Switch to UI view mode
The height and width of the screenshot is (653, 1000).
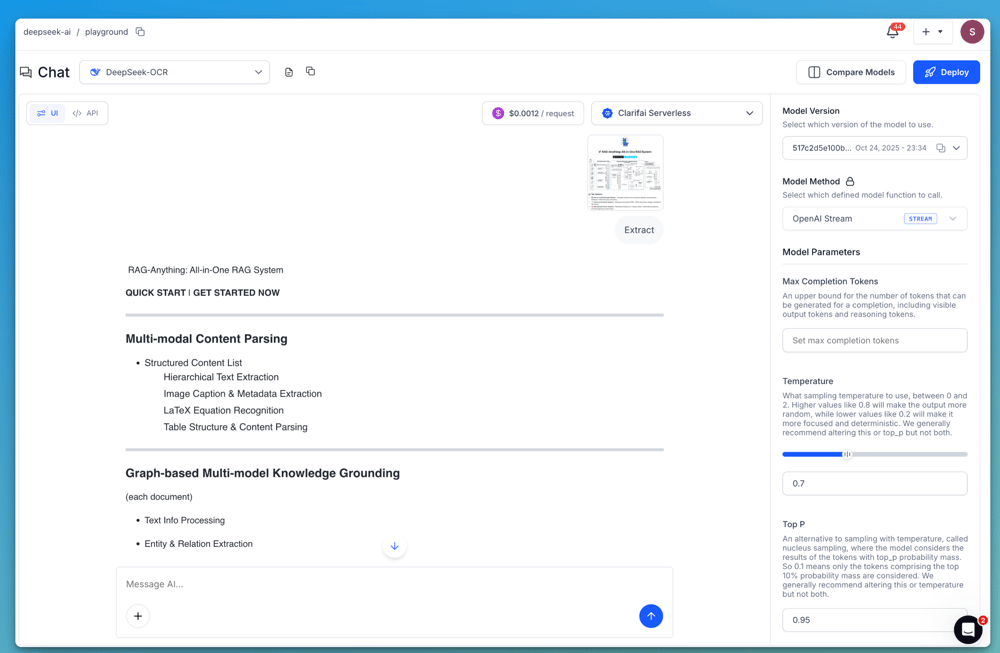coord(47,113)
